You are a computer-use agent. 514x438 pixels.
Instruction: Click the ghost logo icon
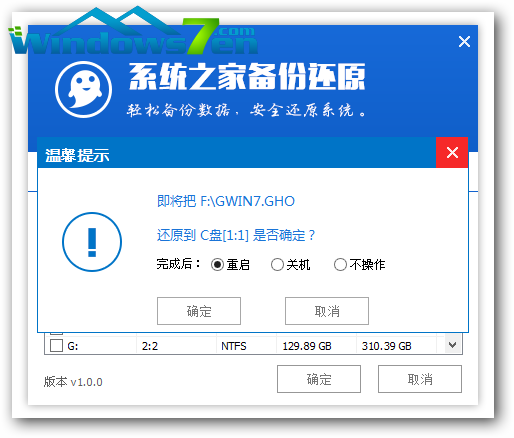tap(83, 89)
